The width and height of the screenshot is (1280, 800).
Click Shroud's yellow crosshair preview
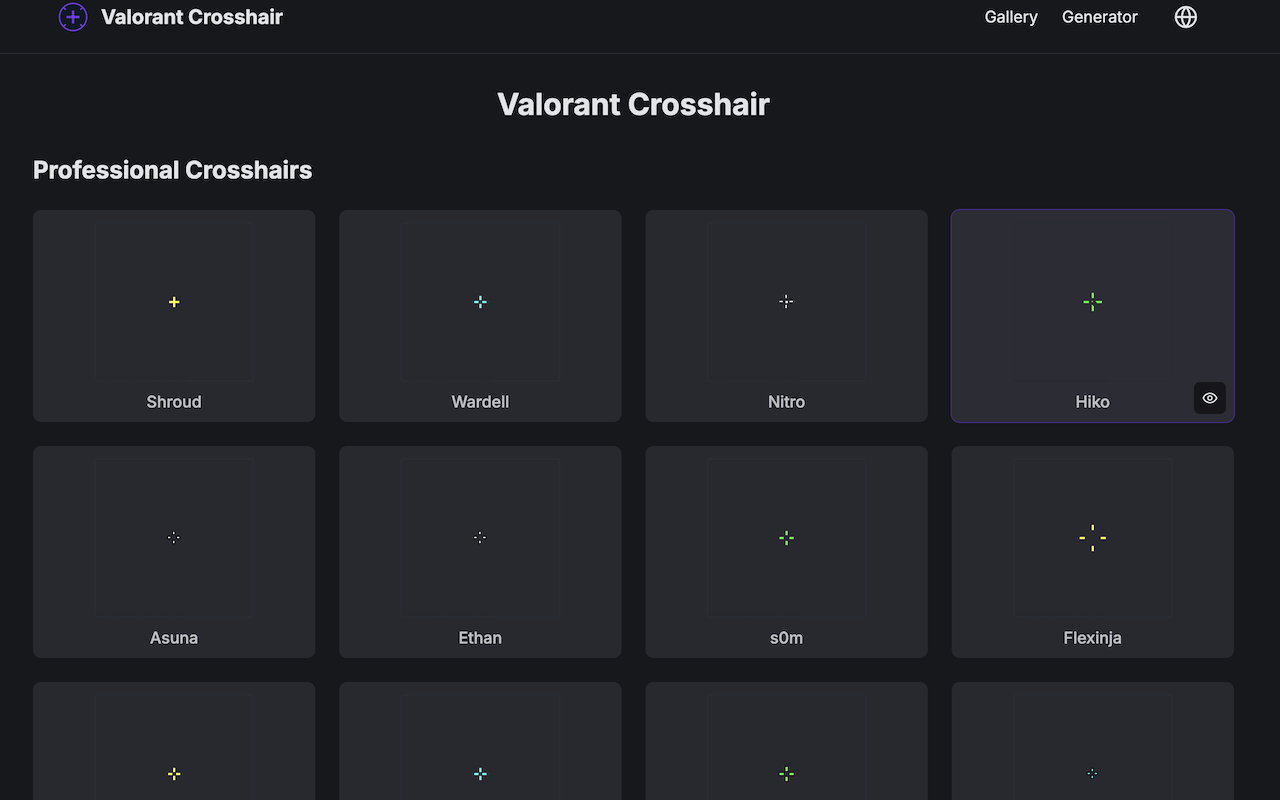(x=174, y=301)
